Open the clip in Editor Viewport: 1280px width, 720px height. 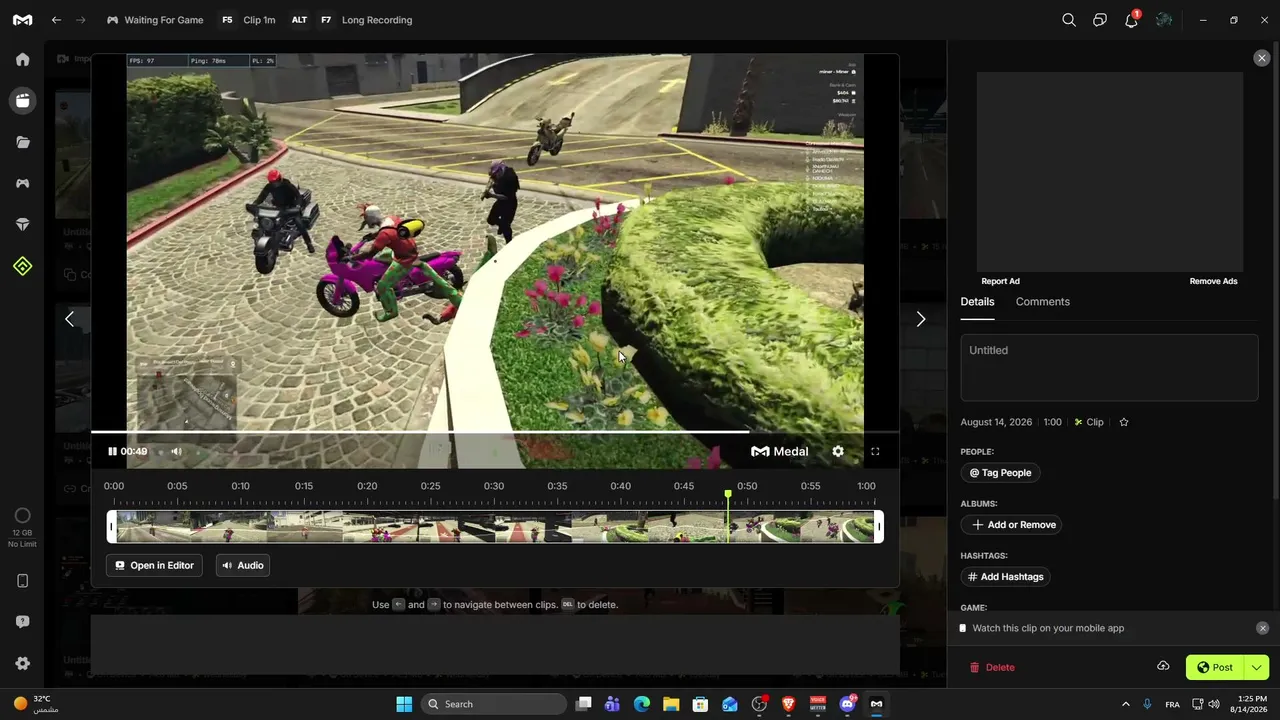pos(154,566)
